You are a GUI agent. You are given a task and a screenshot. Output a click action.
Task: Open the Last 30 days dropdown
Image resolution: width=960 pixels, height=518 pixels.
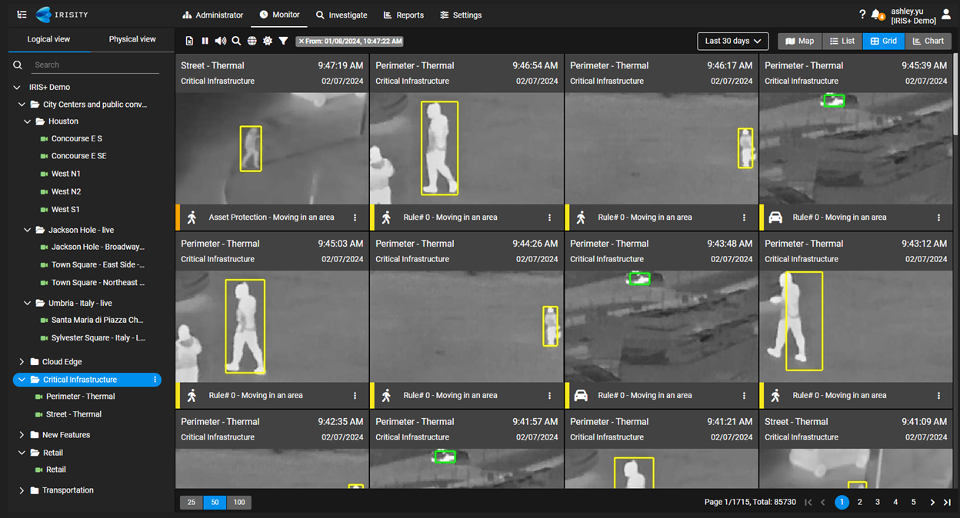click(x=732, y=41)
